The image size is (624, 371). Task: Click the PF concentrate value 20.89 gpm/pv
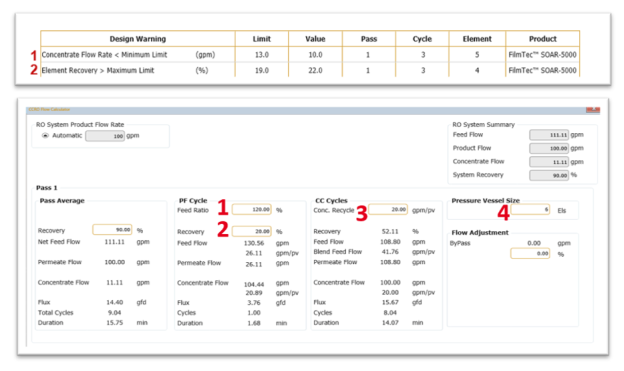[254, 293]
